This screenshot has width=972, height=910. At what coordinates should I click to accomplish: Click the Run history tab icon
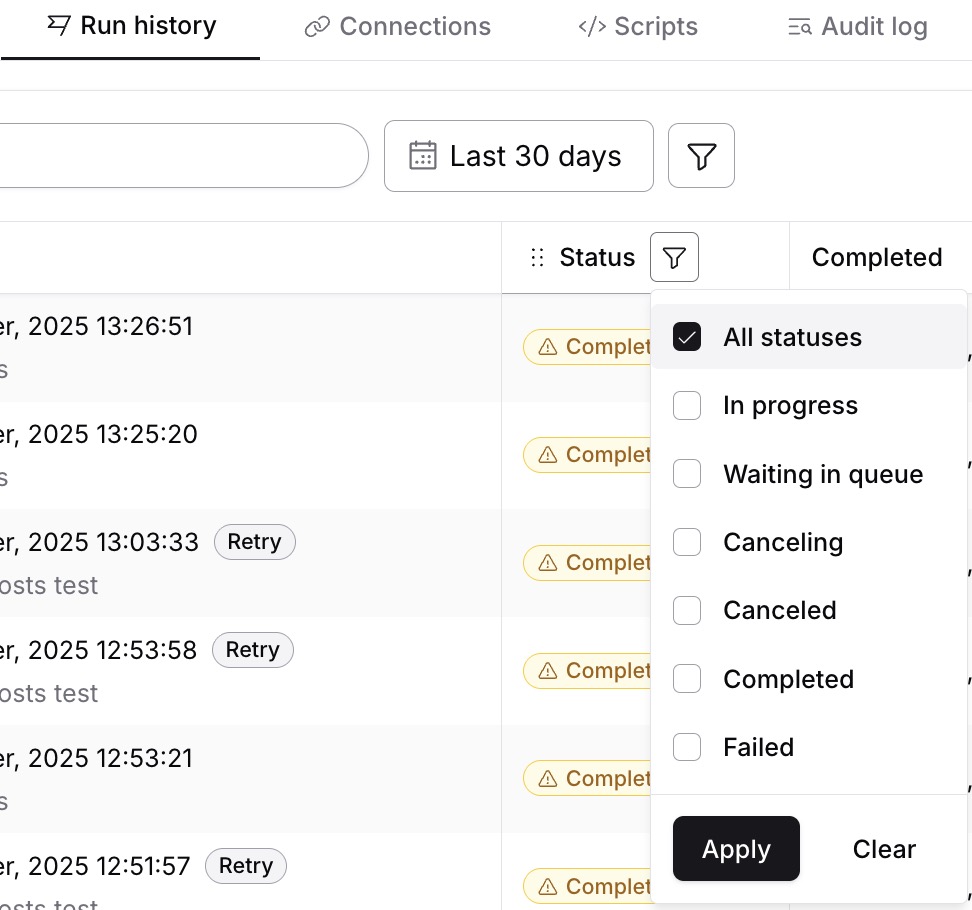(x=59, y=25)
